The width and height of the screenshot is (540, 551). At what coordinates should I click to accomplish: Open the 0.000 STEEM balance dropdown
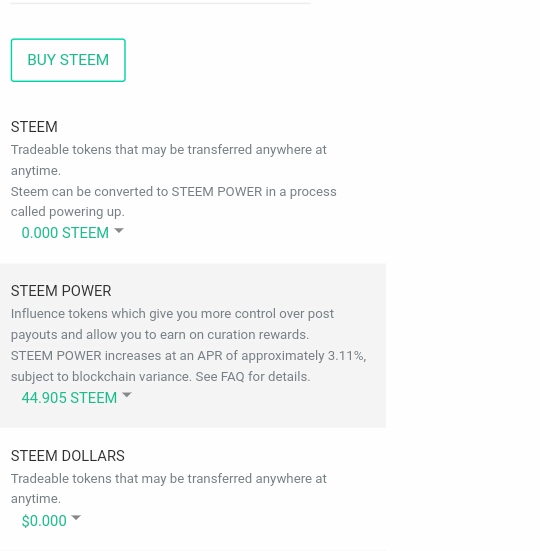click(x=72, y=233)
